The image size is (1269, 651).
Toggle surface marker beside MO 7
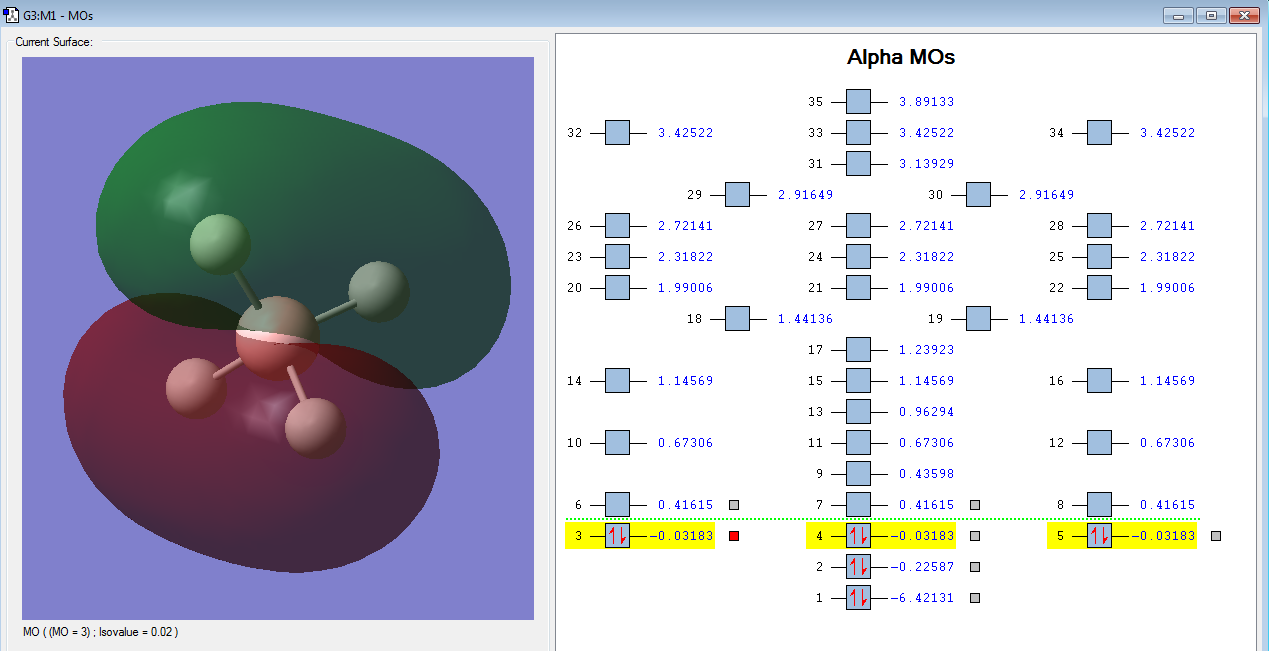(975, 505)
